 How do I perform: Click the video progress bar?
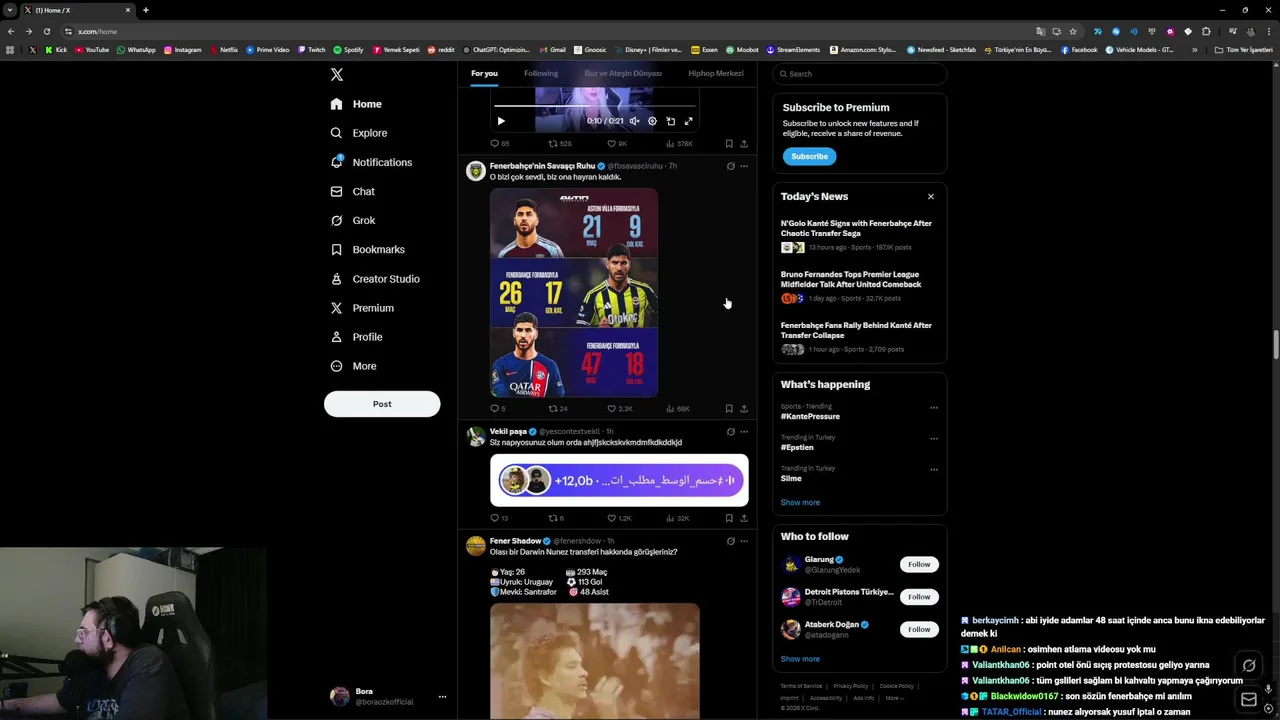595,105
